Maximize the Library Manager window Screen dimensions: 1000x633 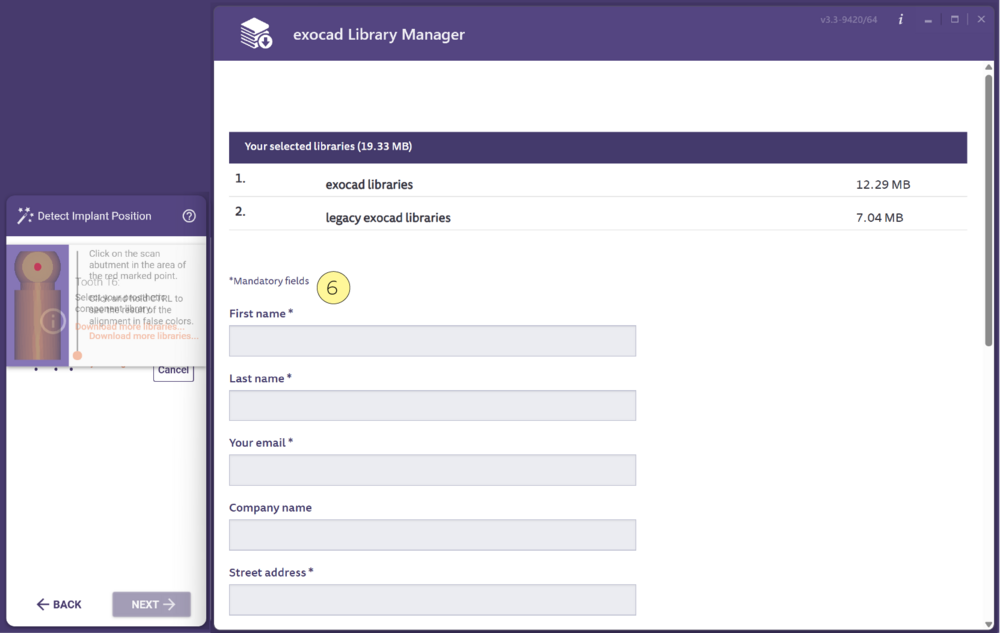(955, 20)
